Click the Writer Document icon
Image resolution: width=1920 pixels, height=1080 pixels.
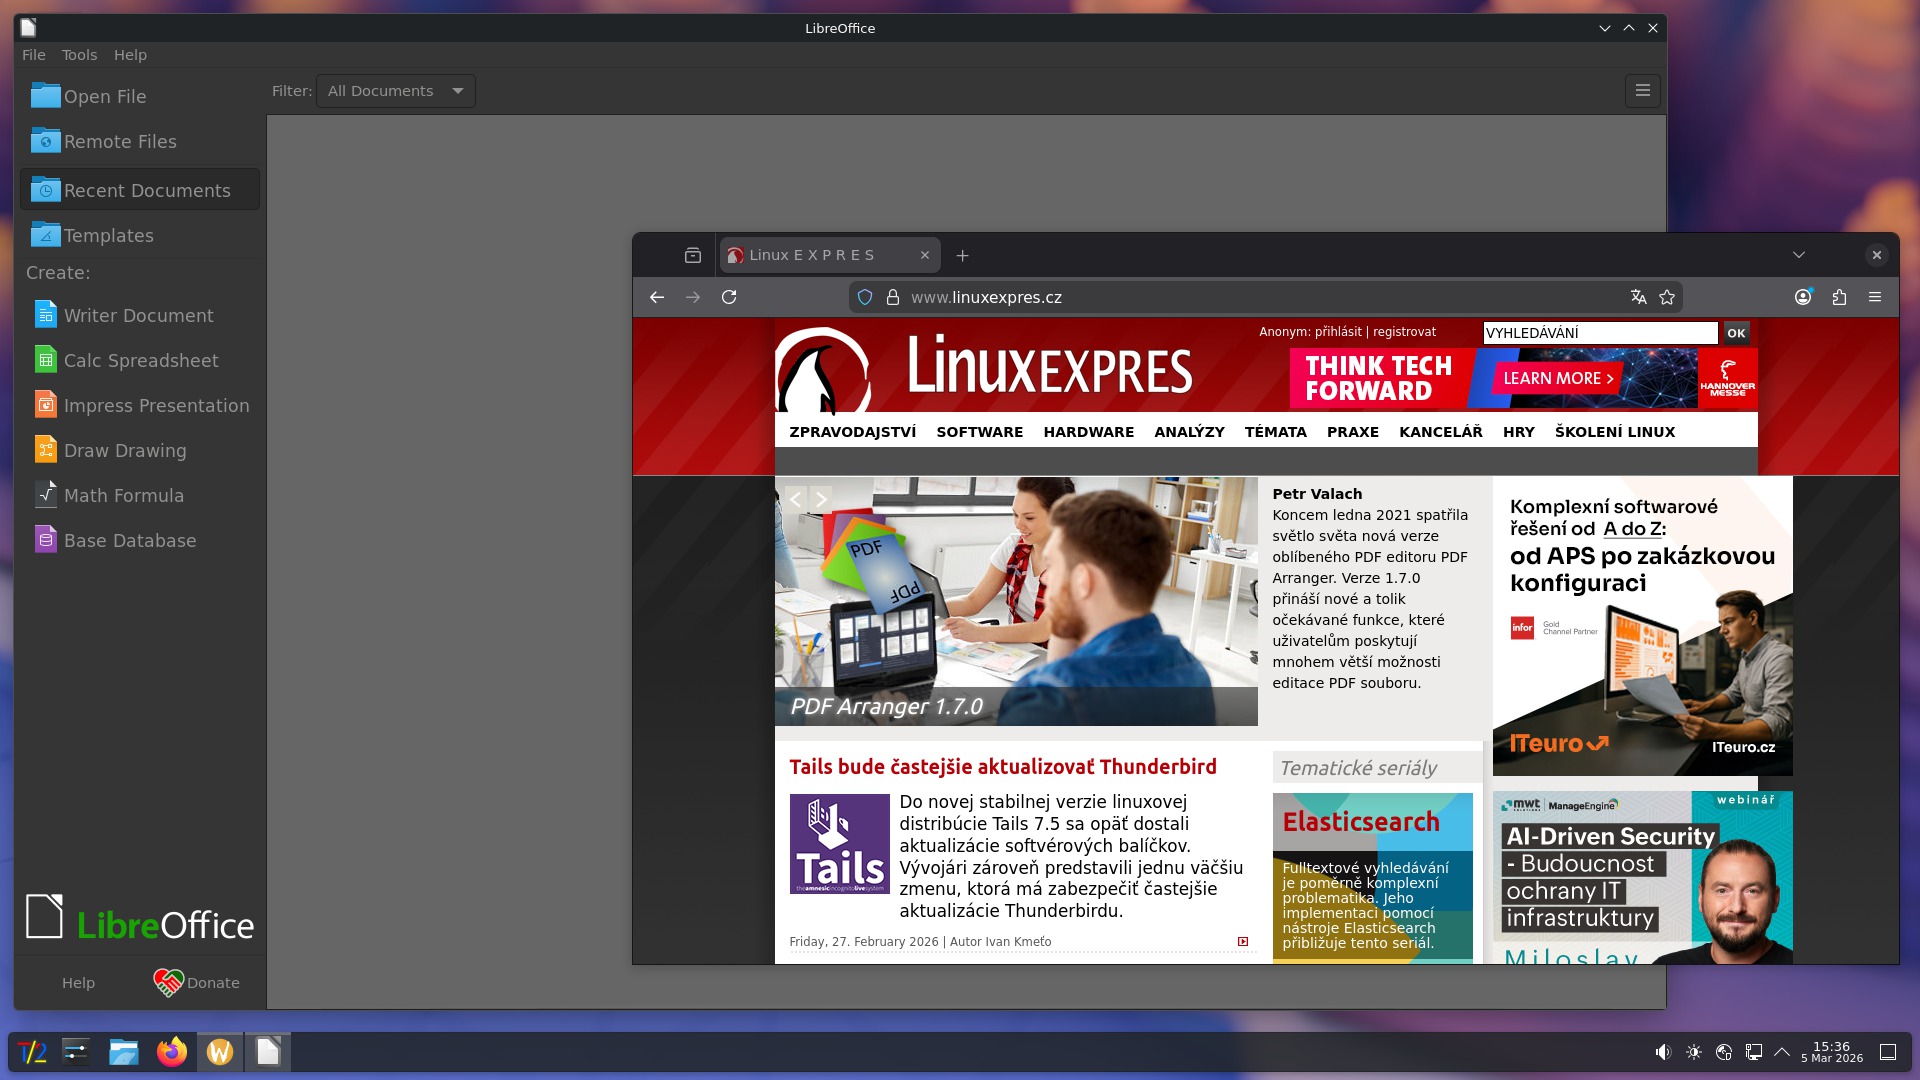click(46, 315)
